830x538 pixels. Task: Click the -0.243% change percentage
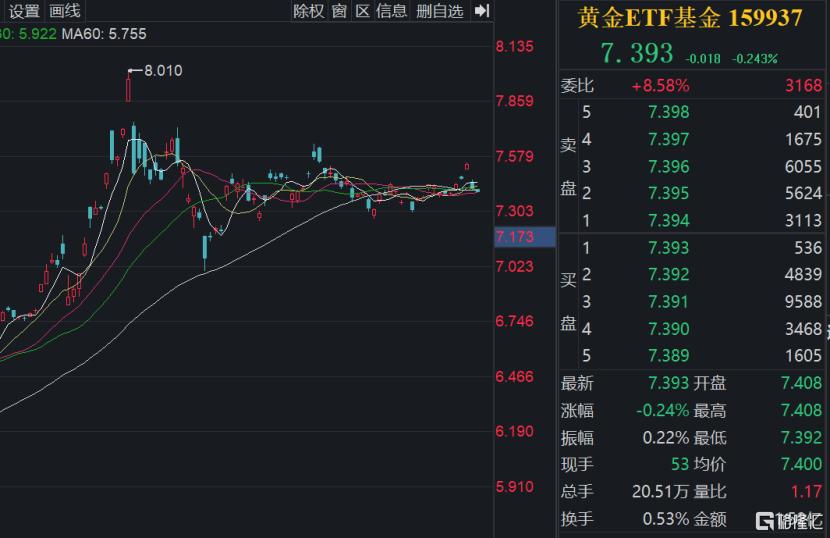click(x=755, y=58)
